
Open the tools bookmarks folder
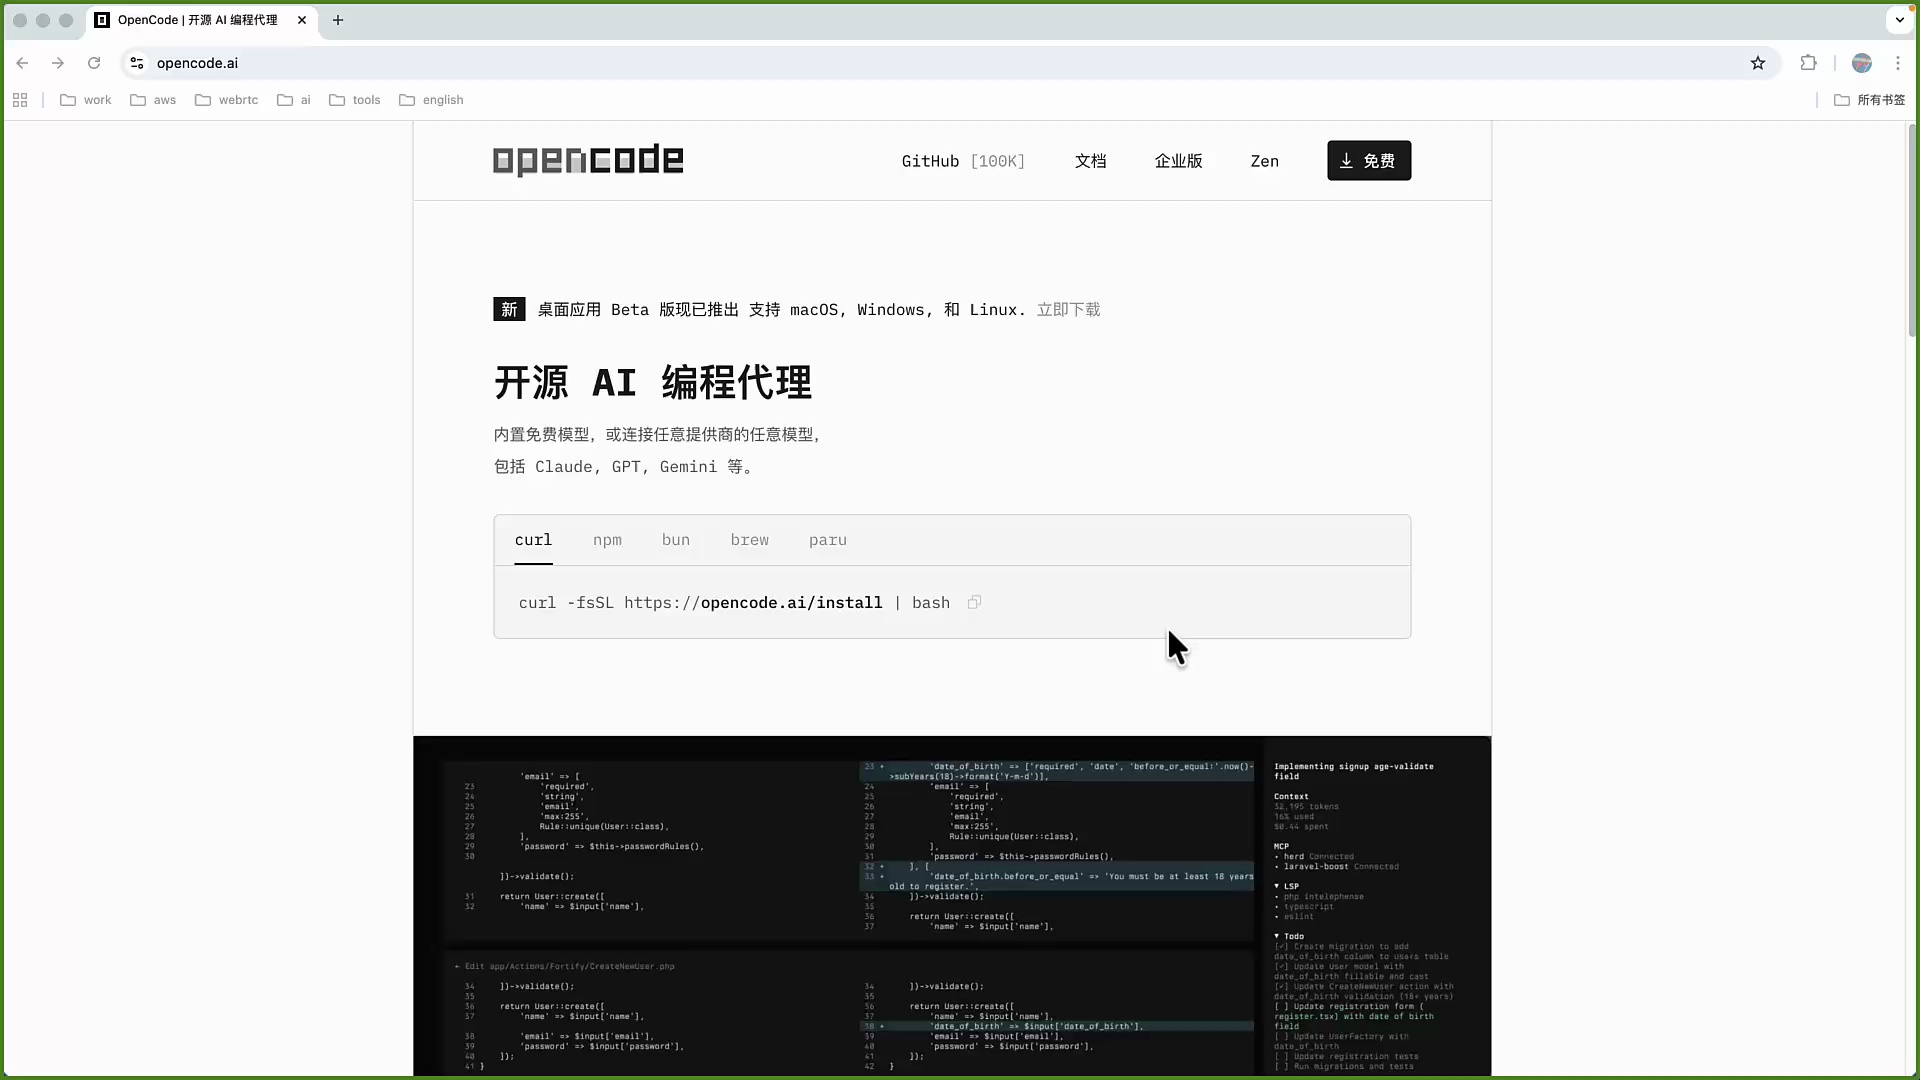355,100
